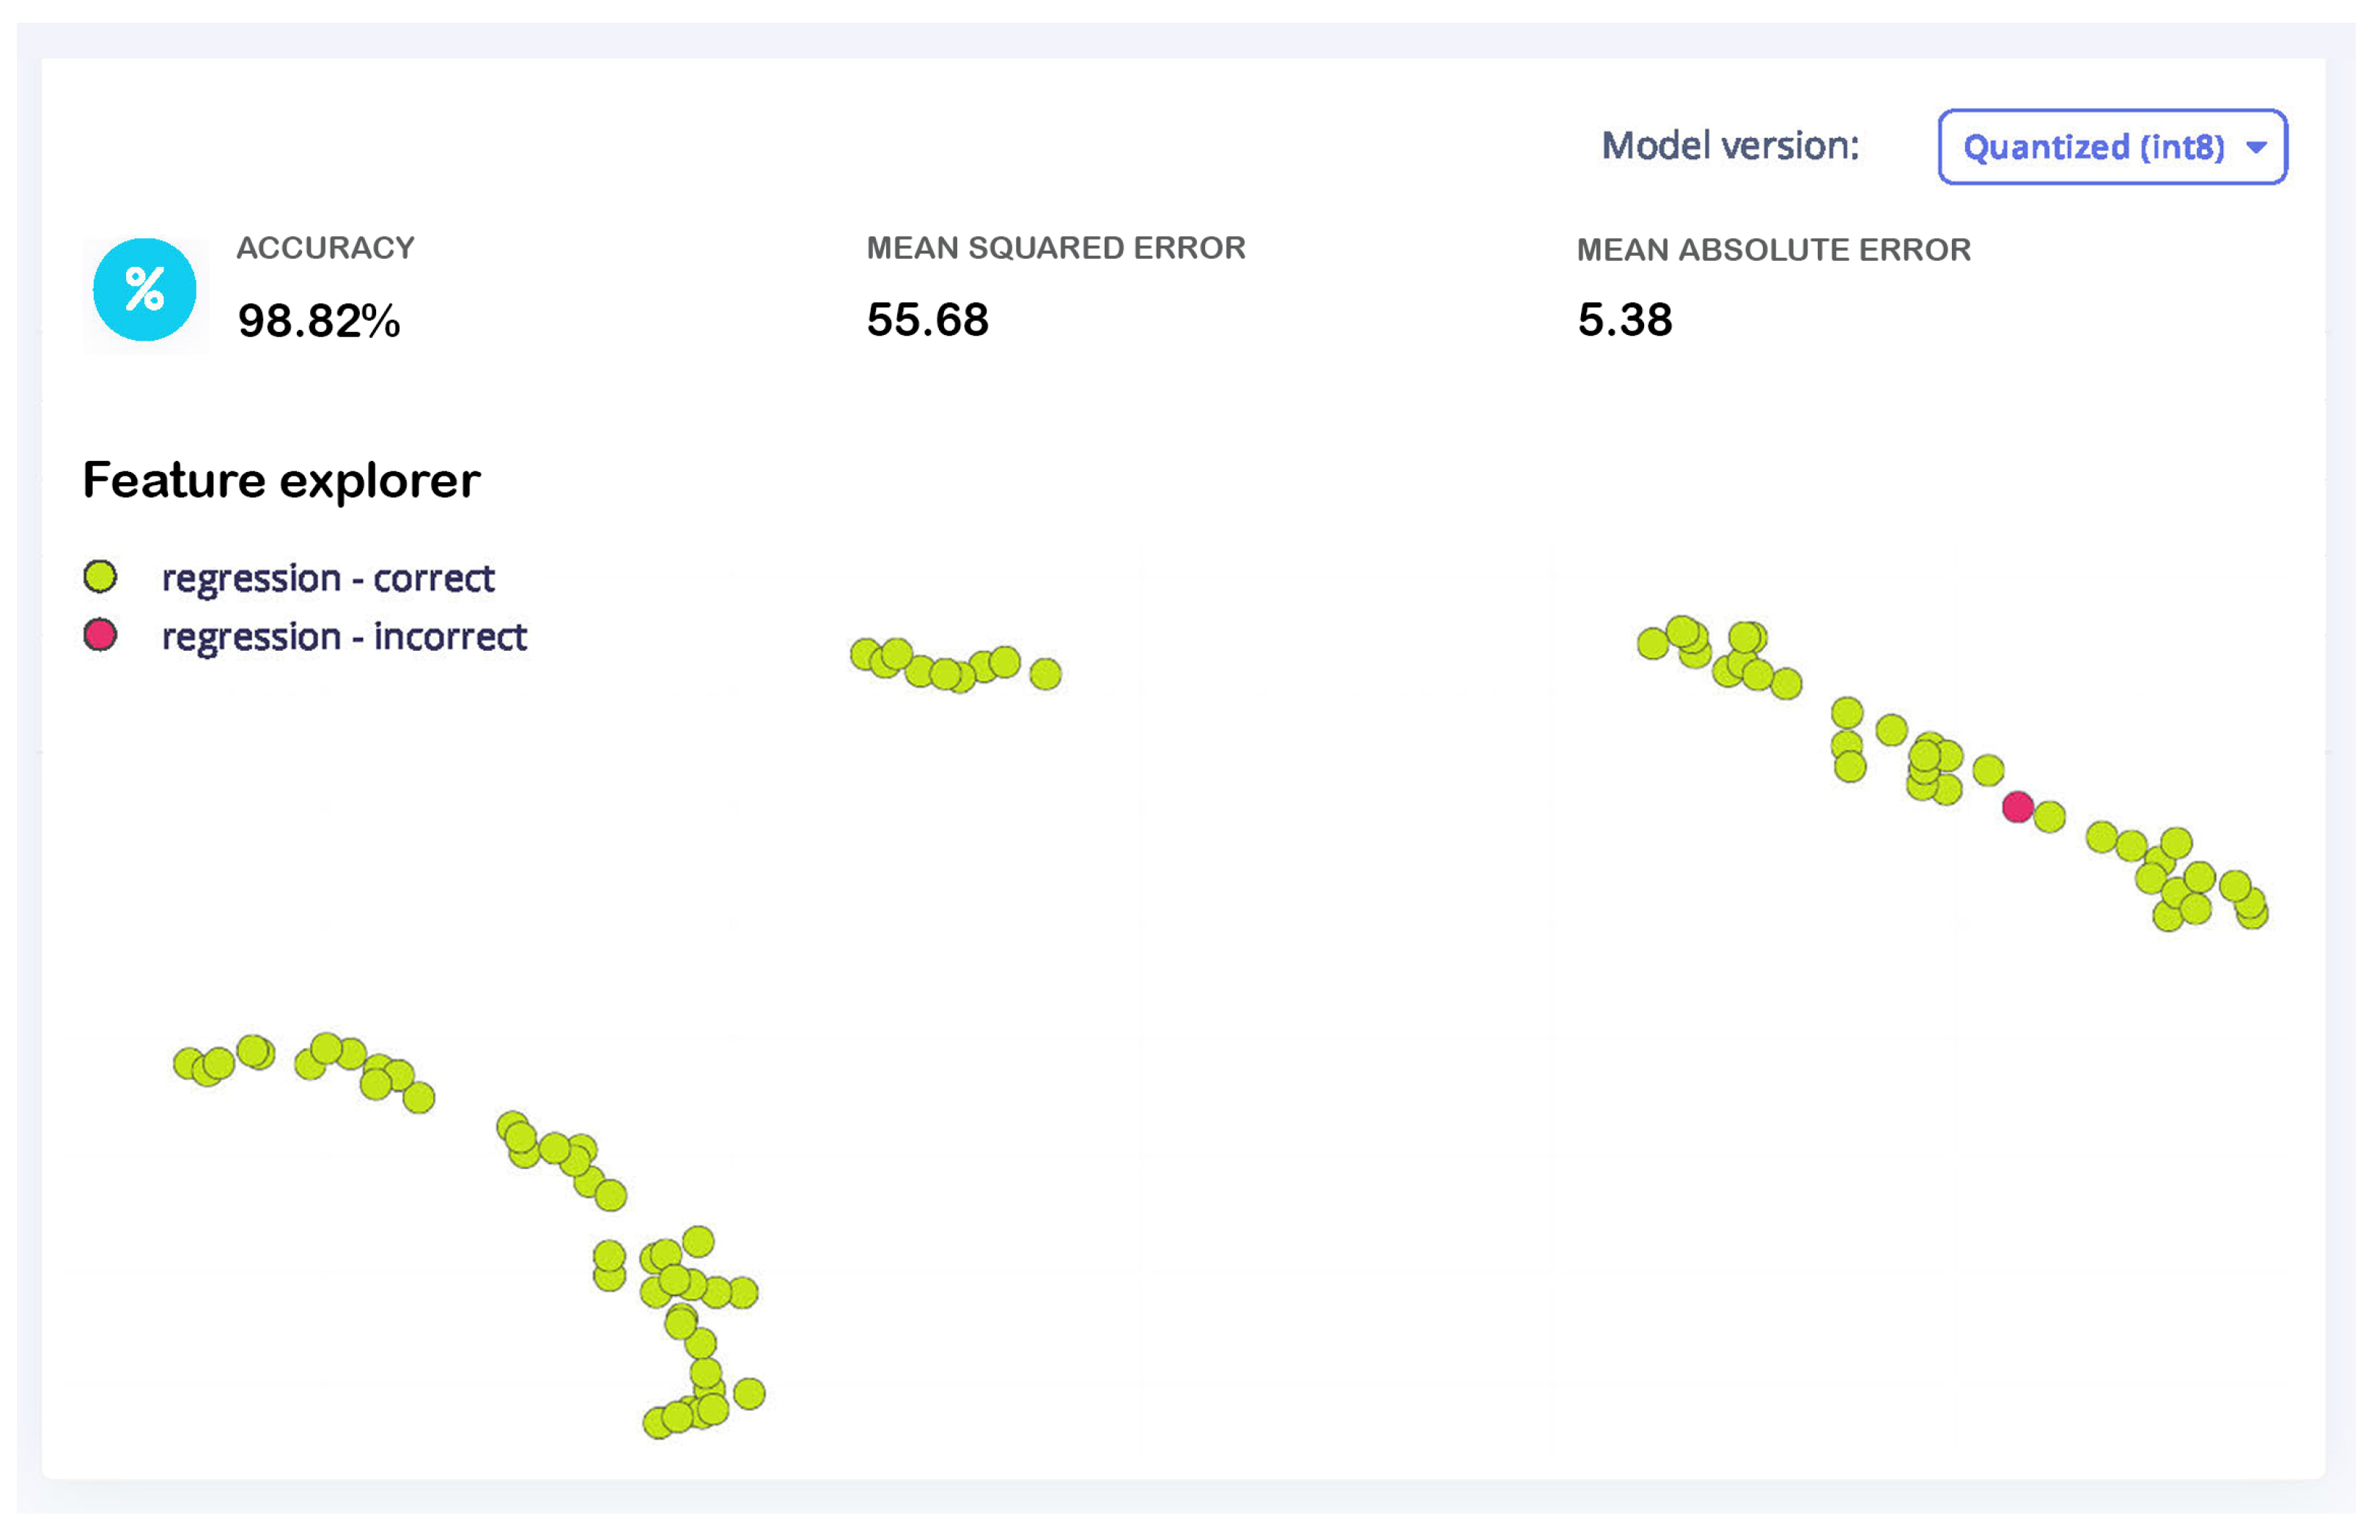Click the MEAN ABSOLUTE ERROR label
The image size is (2380, 1540).
pyautogui.click(x=1773, y=250)
